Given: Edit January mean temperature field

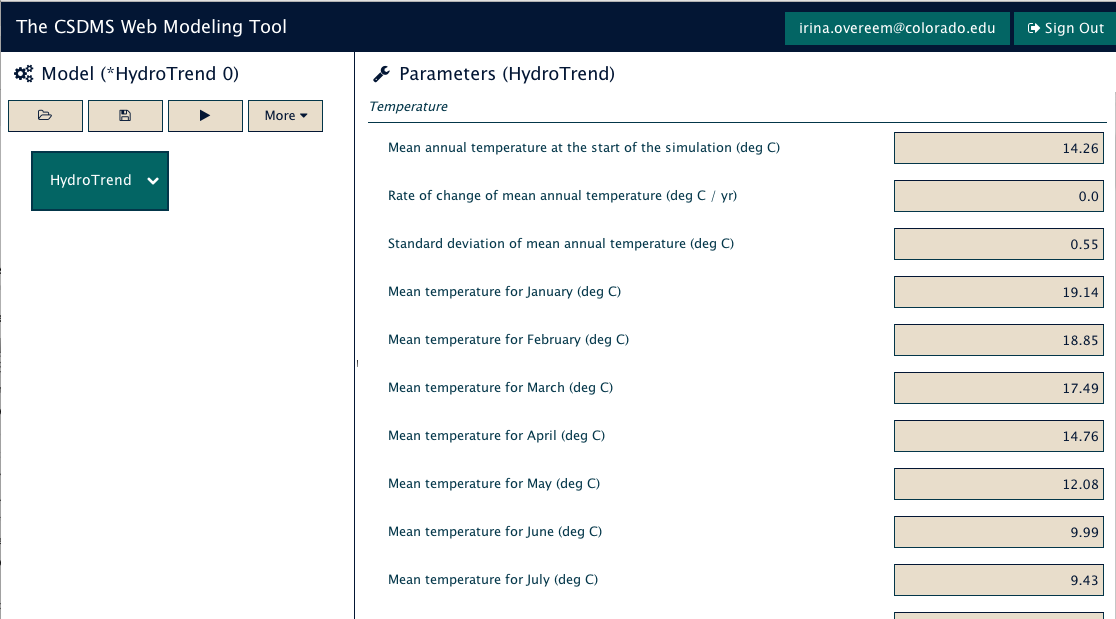Looking at the screenshot, I should 999,292.
